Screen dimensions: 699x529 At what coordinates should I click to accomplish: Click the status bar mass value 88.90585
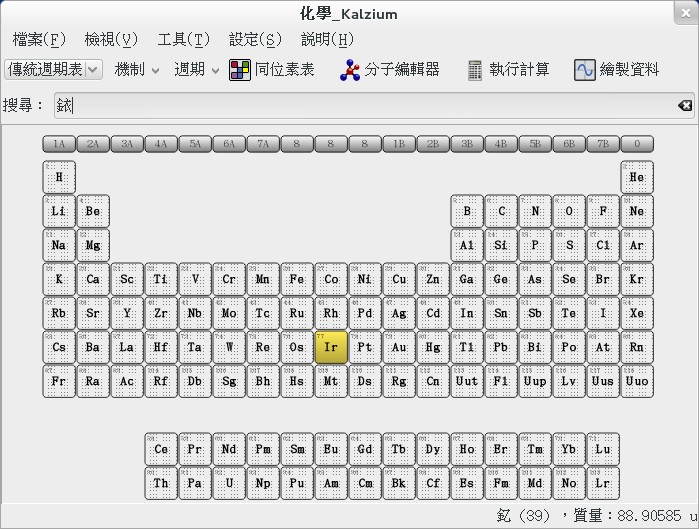649,516
